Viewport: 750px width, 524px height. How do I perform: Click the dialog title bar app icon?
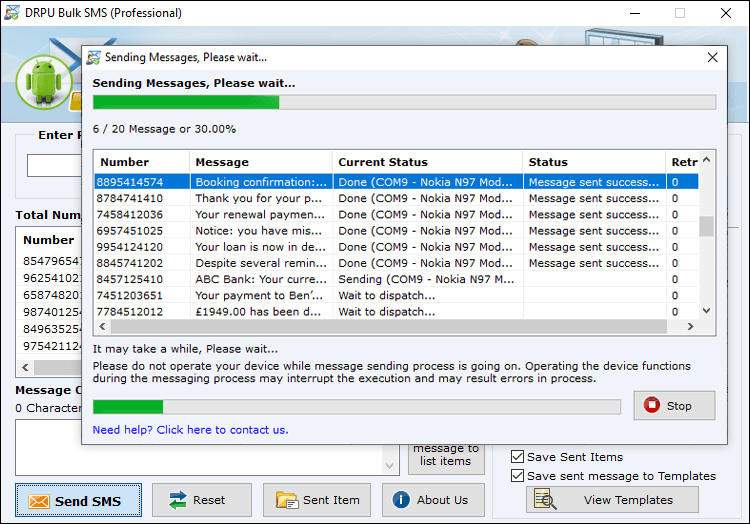point(93,57)
